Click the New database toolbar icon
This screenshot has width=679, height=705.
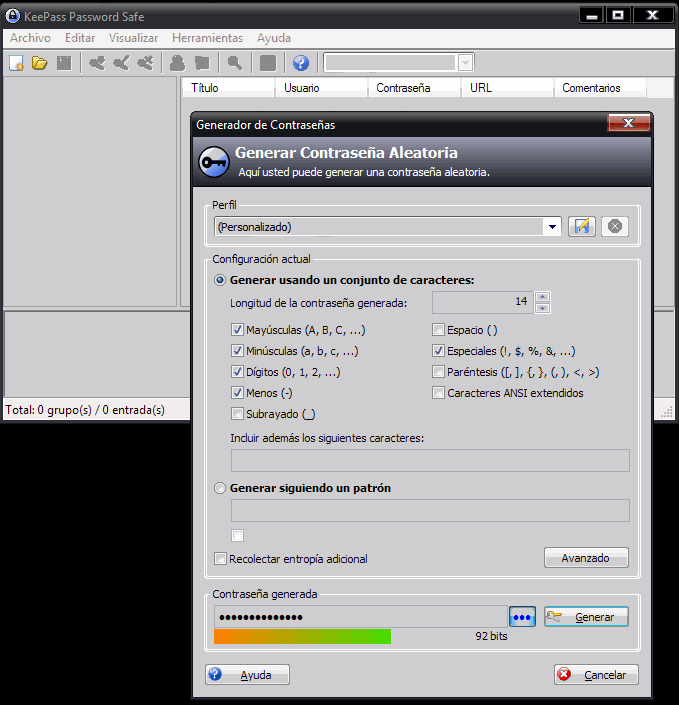point(17,63)
